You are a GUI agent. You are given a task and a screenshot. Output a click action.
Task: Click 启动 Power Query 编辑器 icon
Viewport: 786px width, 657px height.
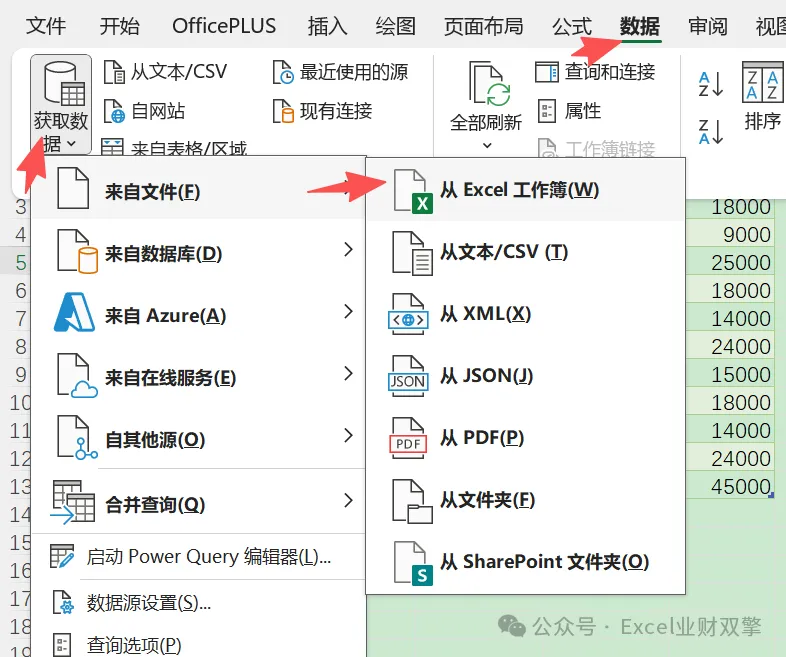[x=62, y=556]
